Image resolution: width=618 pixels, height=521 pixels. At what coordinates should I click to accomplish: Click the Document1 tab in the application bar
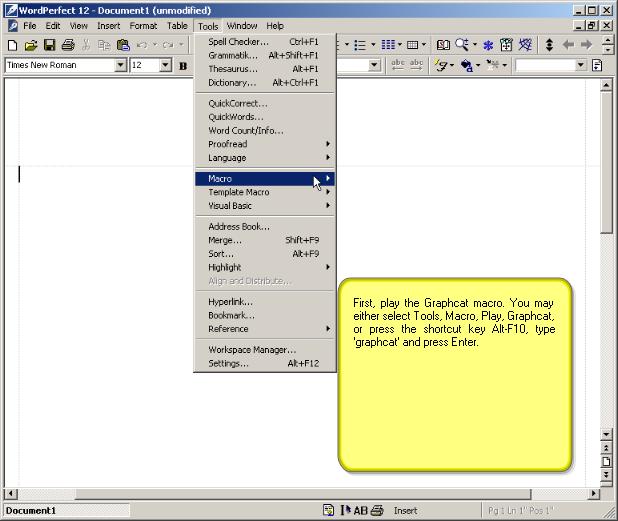67,511
